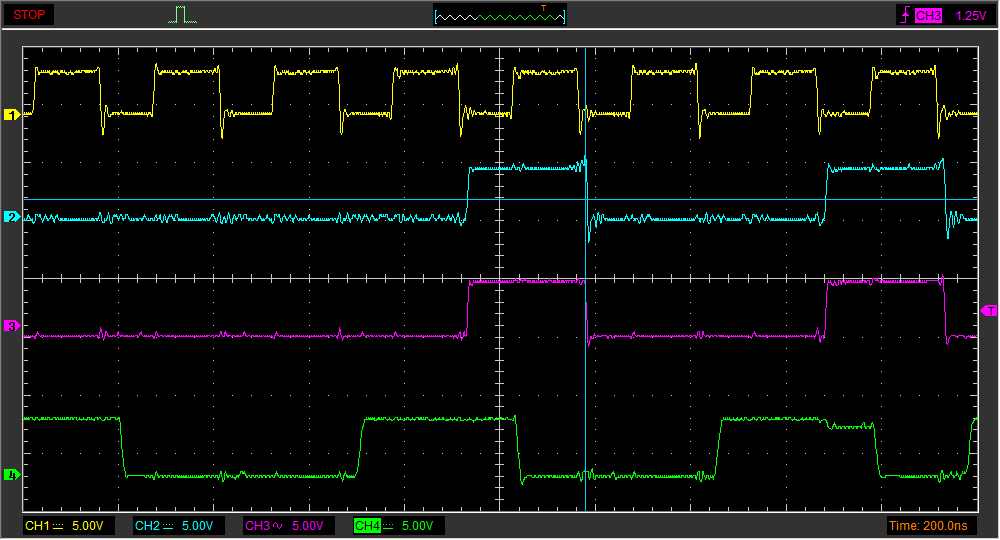Screen dimensions: 1000x540
Task: Click the rising edge trigger icon
Action: pos(907,16)
